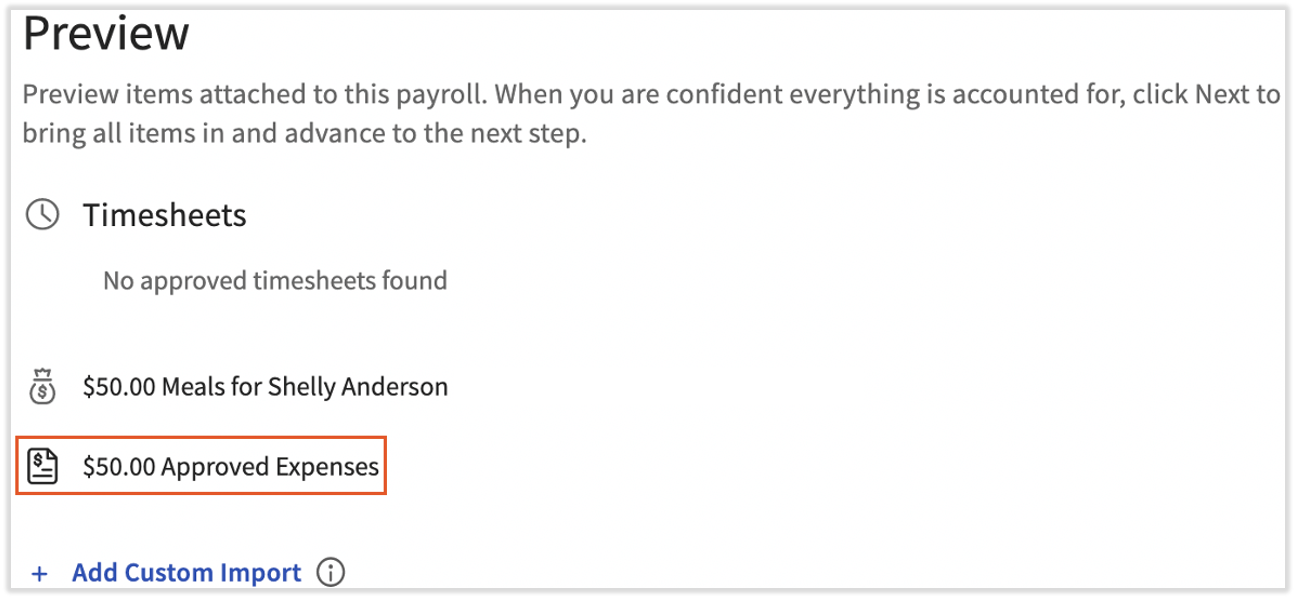Screen dimensions: 1296x598
Task: Click the $50.00 amount in the Meals line
Action: 119,387
